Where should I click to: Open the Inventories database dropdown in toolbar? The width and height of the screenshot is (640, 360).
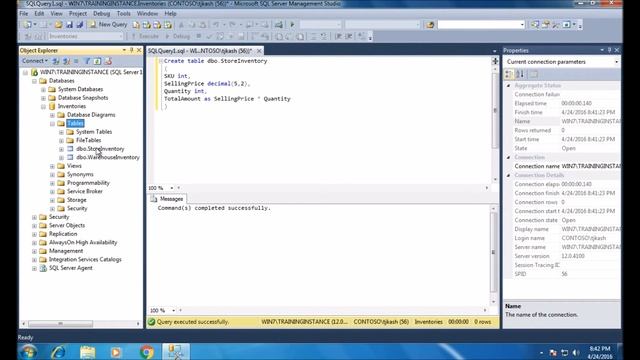pos(85,36)
